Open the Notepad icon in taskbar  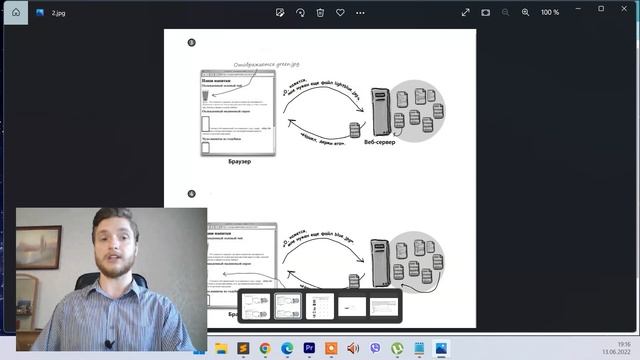pos(419,348)
